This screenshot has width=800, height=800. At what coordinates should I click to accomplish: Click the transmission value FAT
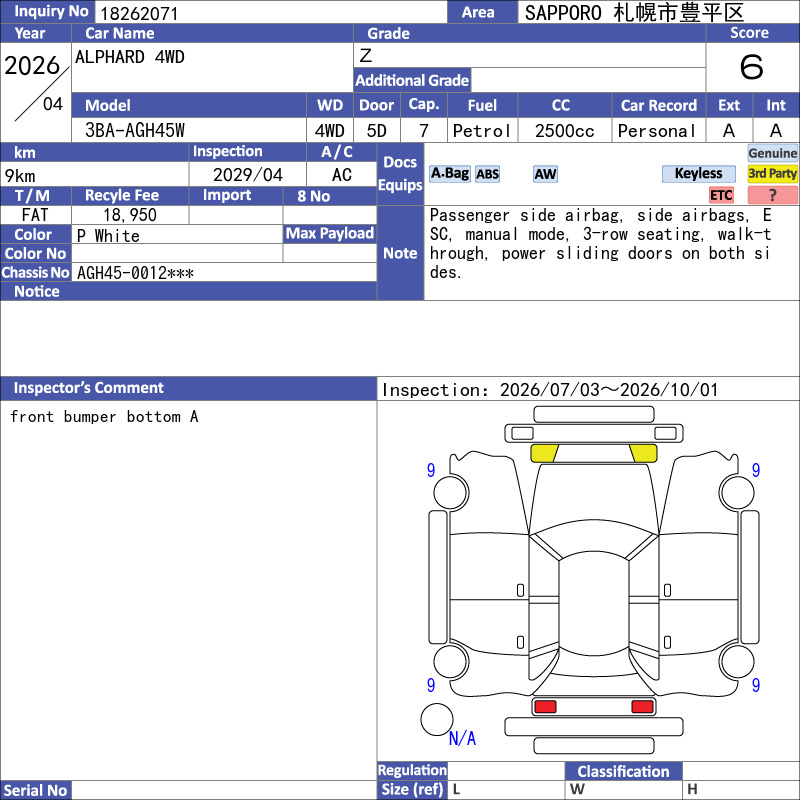click(x=35, y=215)
